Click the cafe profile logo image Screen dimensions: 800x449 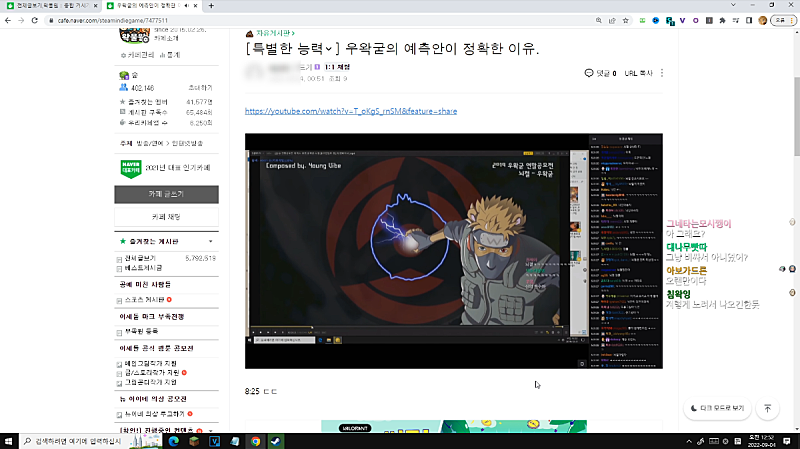tap(134, 36)
